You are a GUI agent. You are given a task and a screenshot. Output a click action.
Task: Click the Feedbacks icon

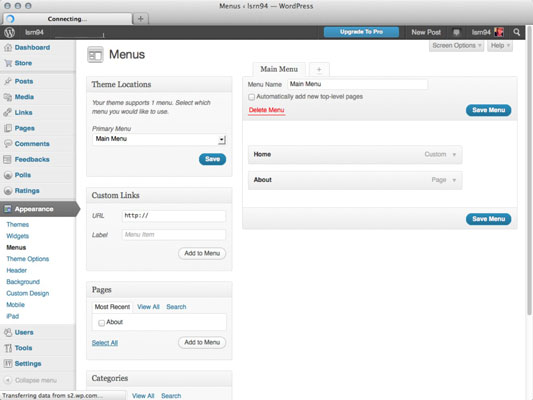(x=8, y=159)
